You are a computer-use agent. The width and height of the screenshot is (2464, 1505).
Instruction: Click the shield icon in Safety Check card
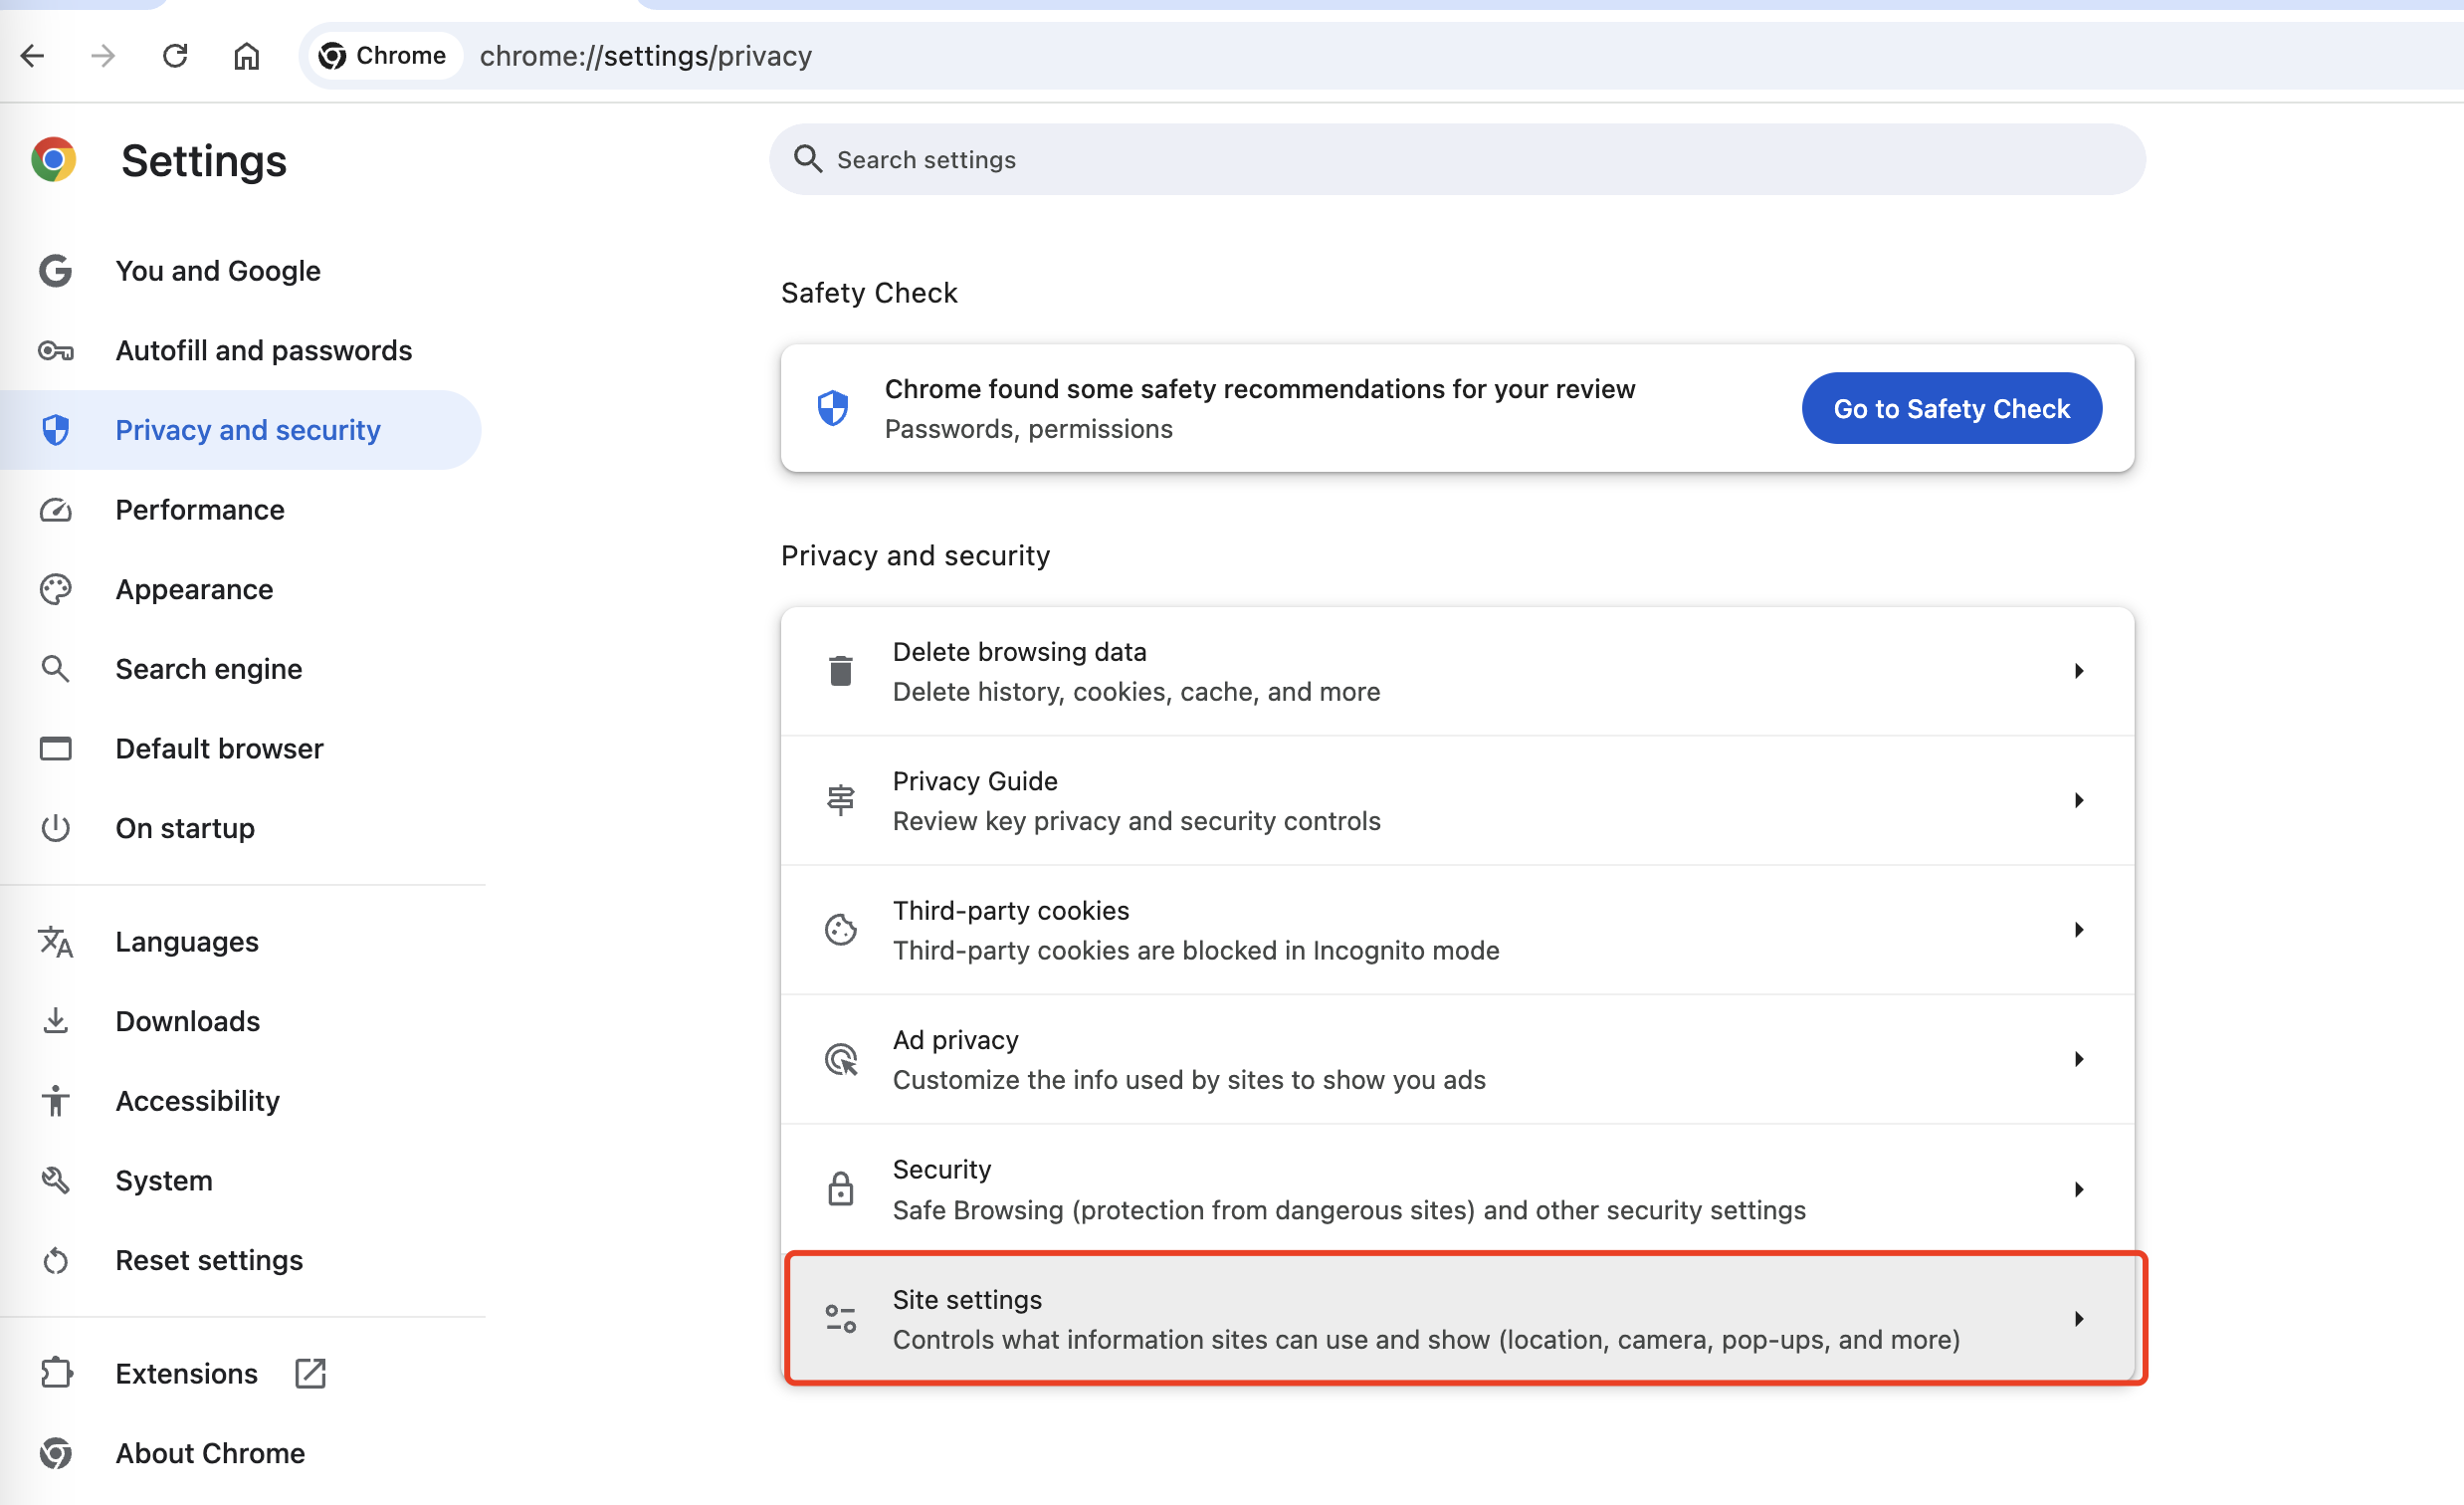tap(833, 408)
